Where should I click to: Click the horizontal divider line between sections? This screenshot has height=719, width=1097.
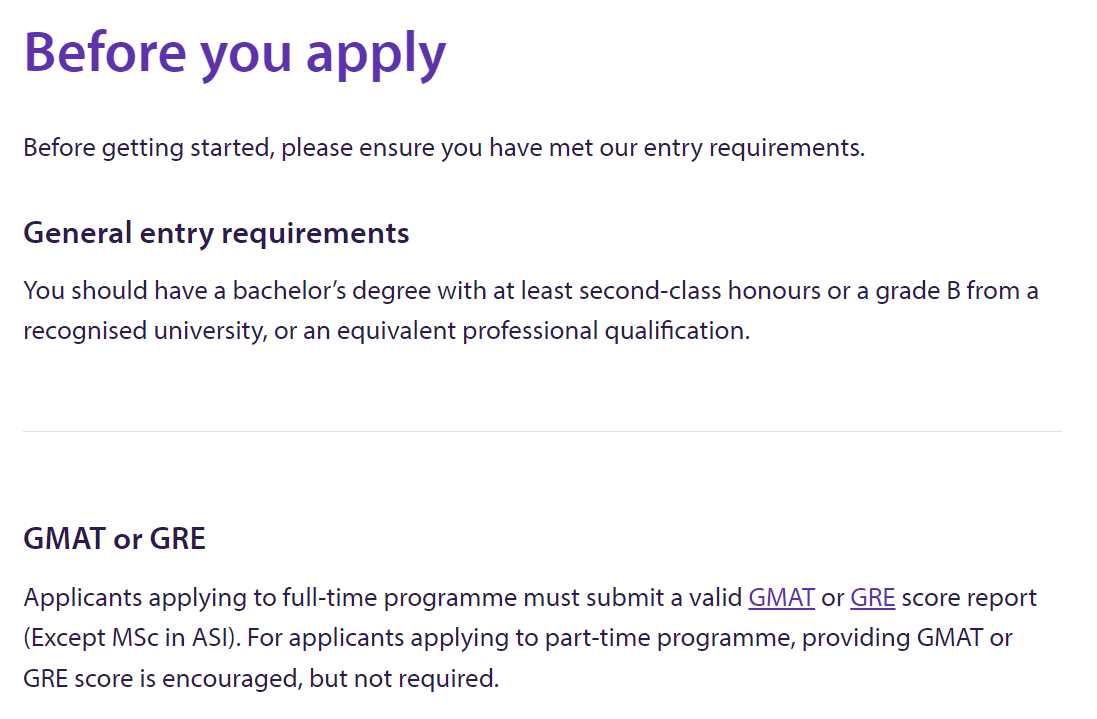[542, 431]
